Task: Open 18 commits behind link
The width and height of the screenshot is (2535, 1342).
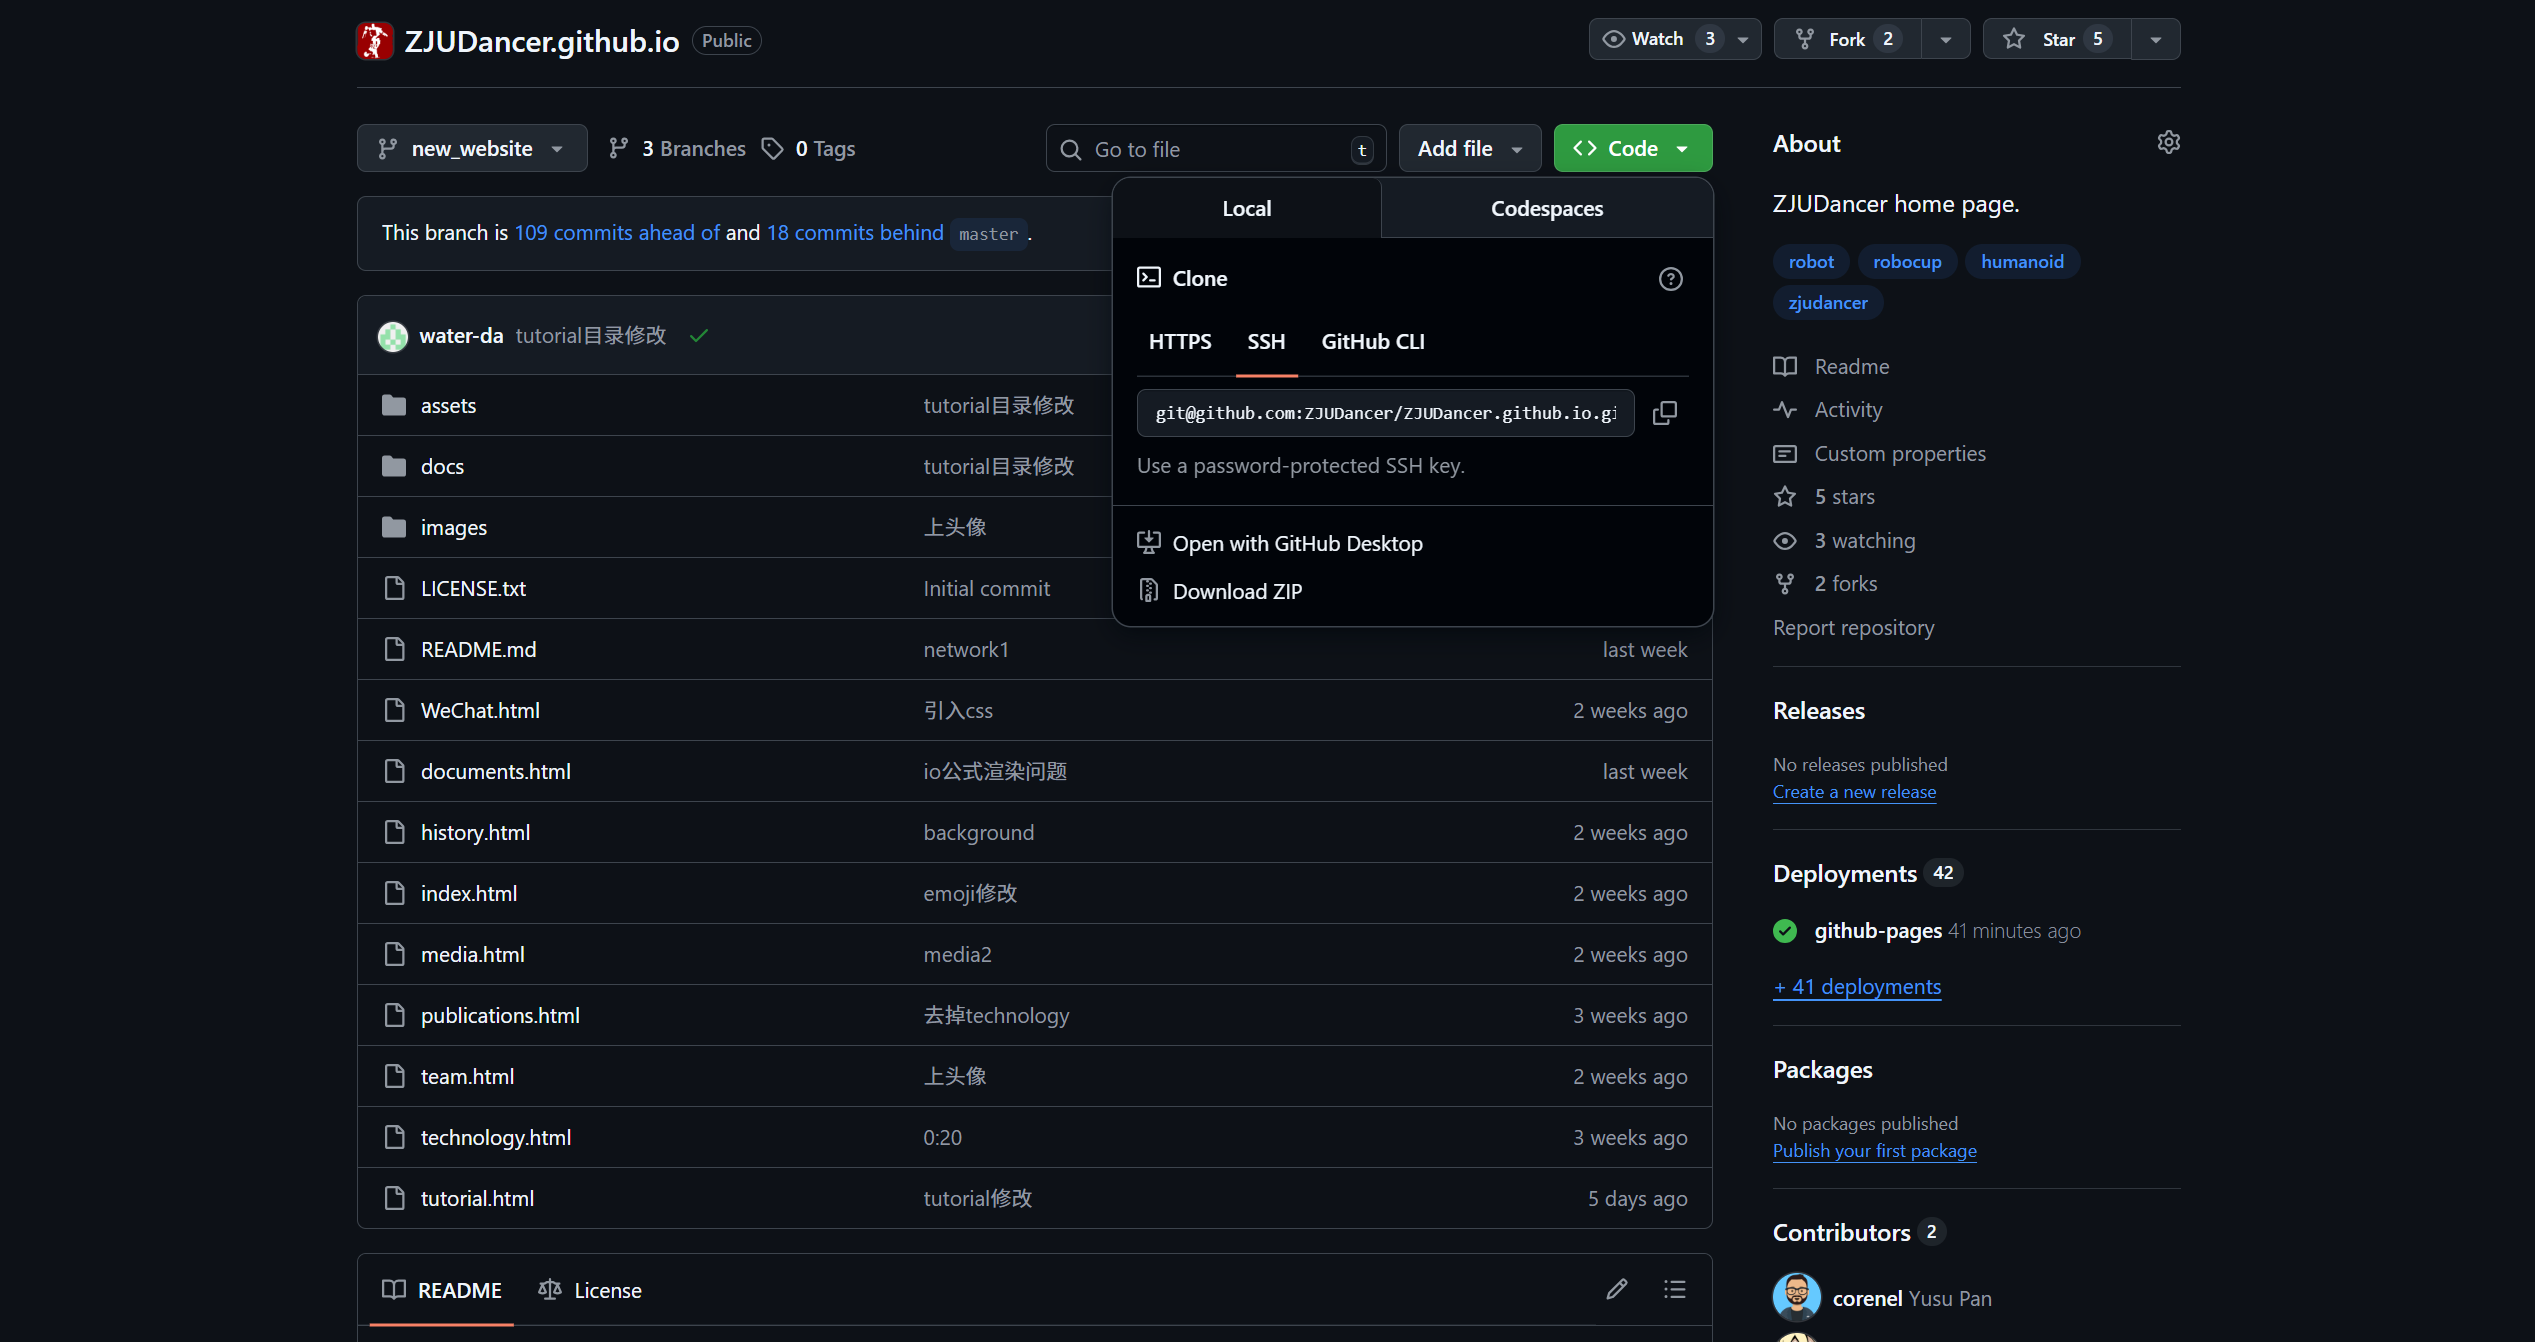Action: click(x=855, y=232)
